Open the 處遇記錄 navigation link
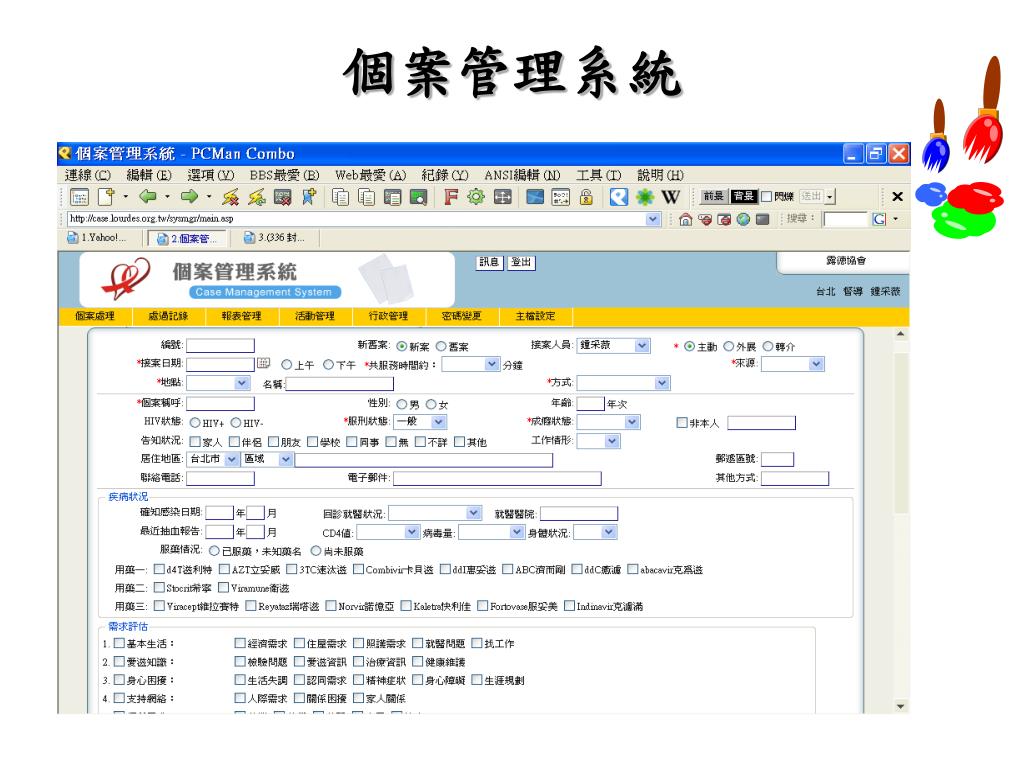 pos(168,316)
